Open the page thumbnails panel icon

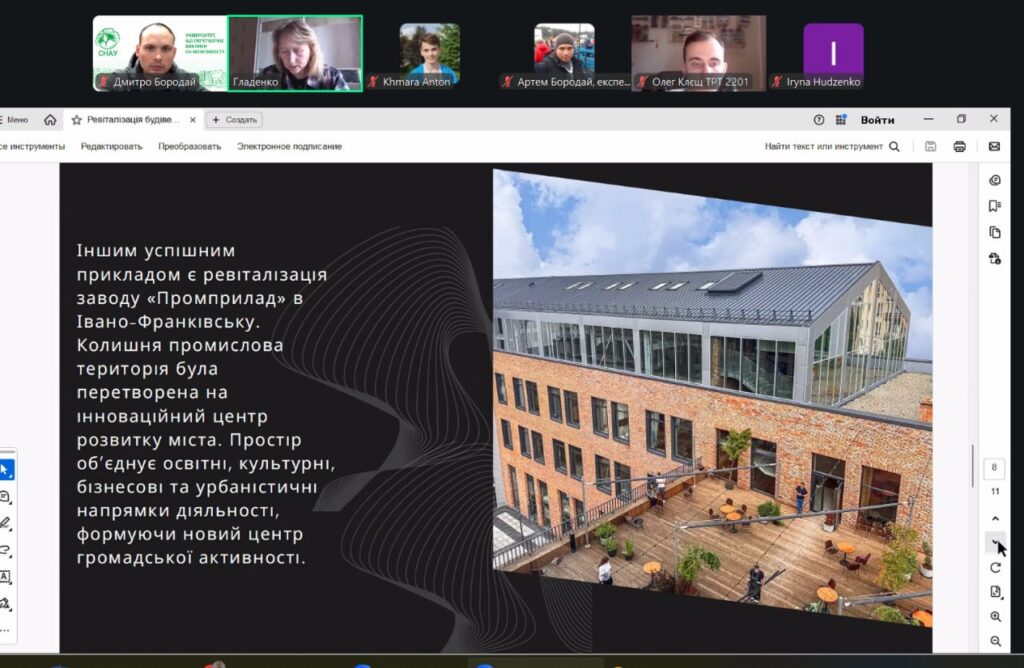[x=994, y=232]
